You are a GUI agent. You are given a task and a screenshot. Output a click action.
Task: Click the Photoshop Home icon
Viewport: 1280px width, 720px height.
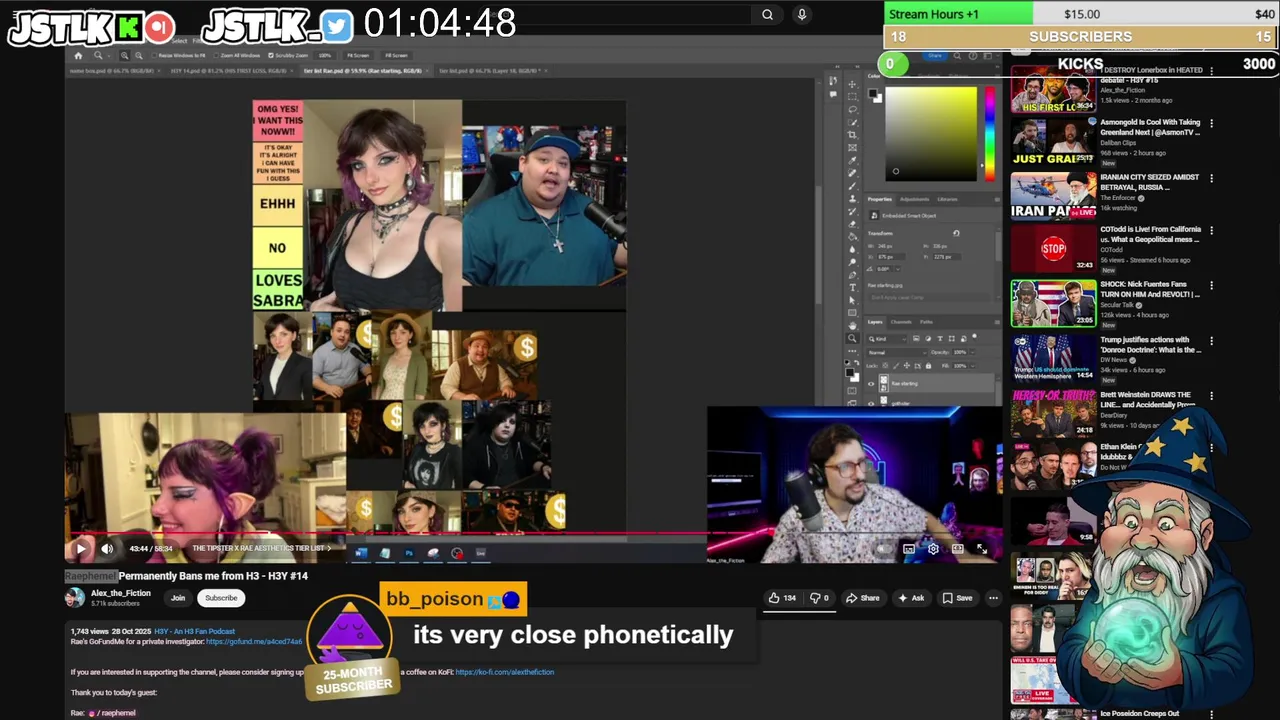(x=78, y=56)
